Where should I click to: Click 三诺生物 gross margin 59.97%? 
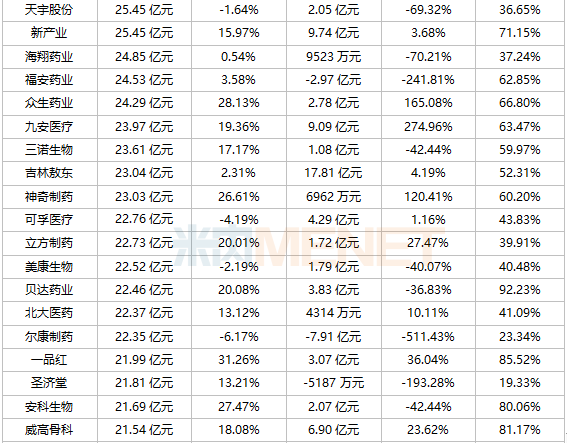(520, 150)
